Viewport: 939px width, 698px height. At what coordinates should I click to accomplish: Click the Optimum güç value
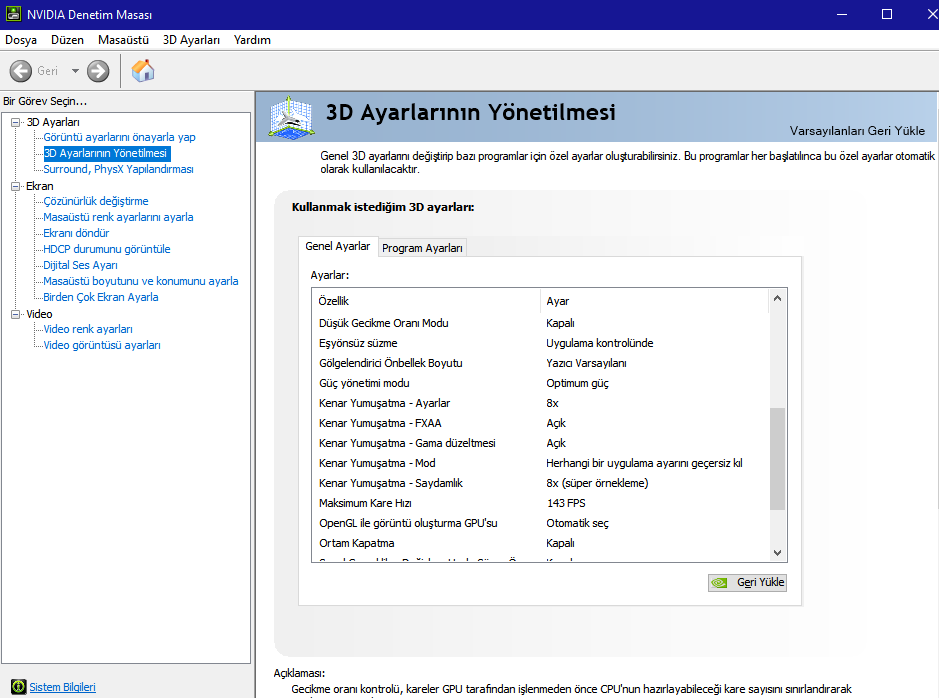point(577,384)
